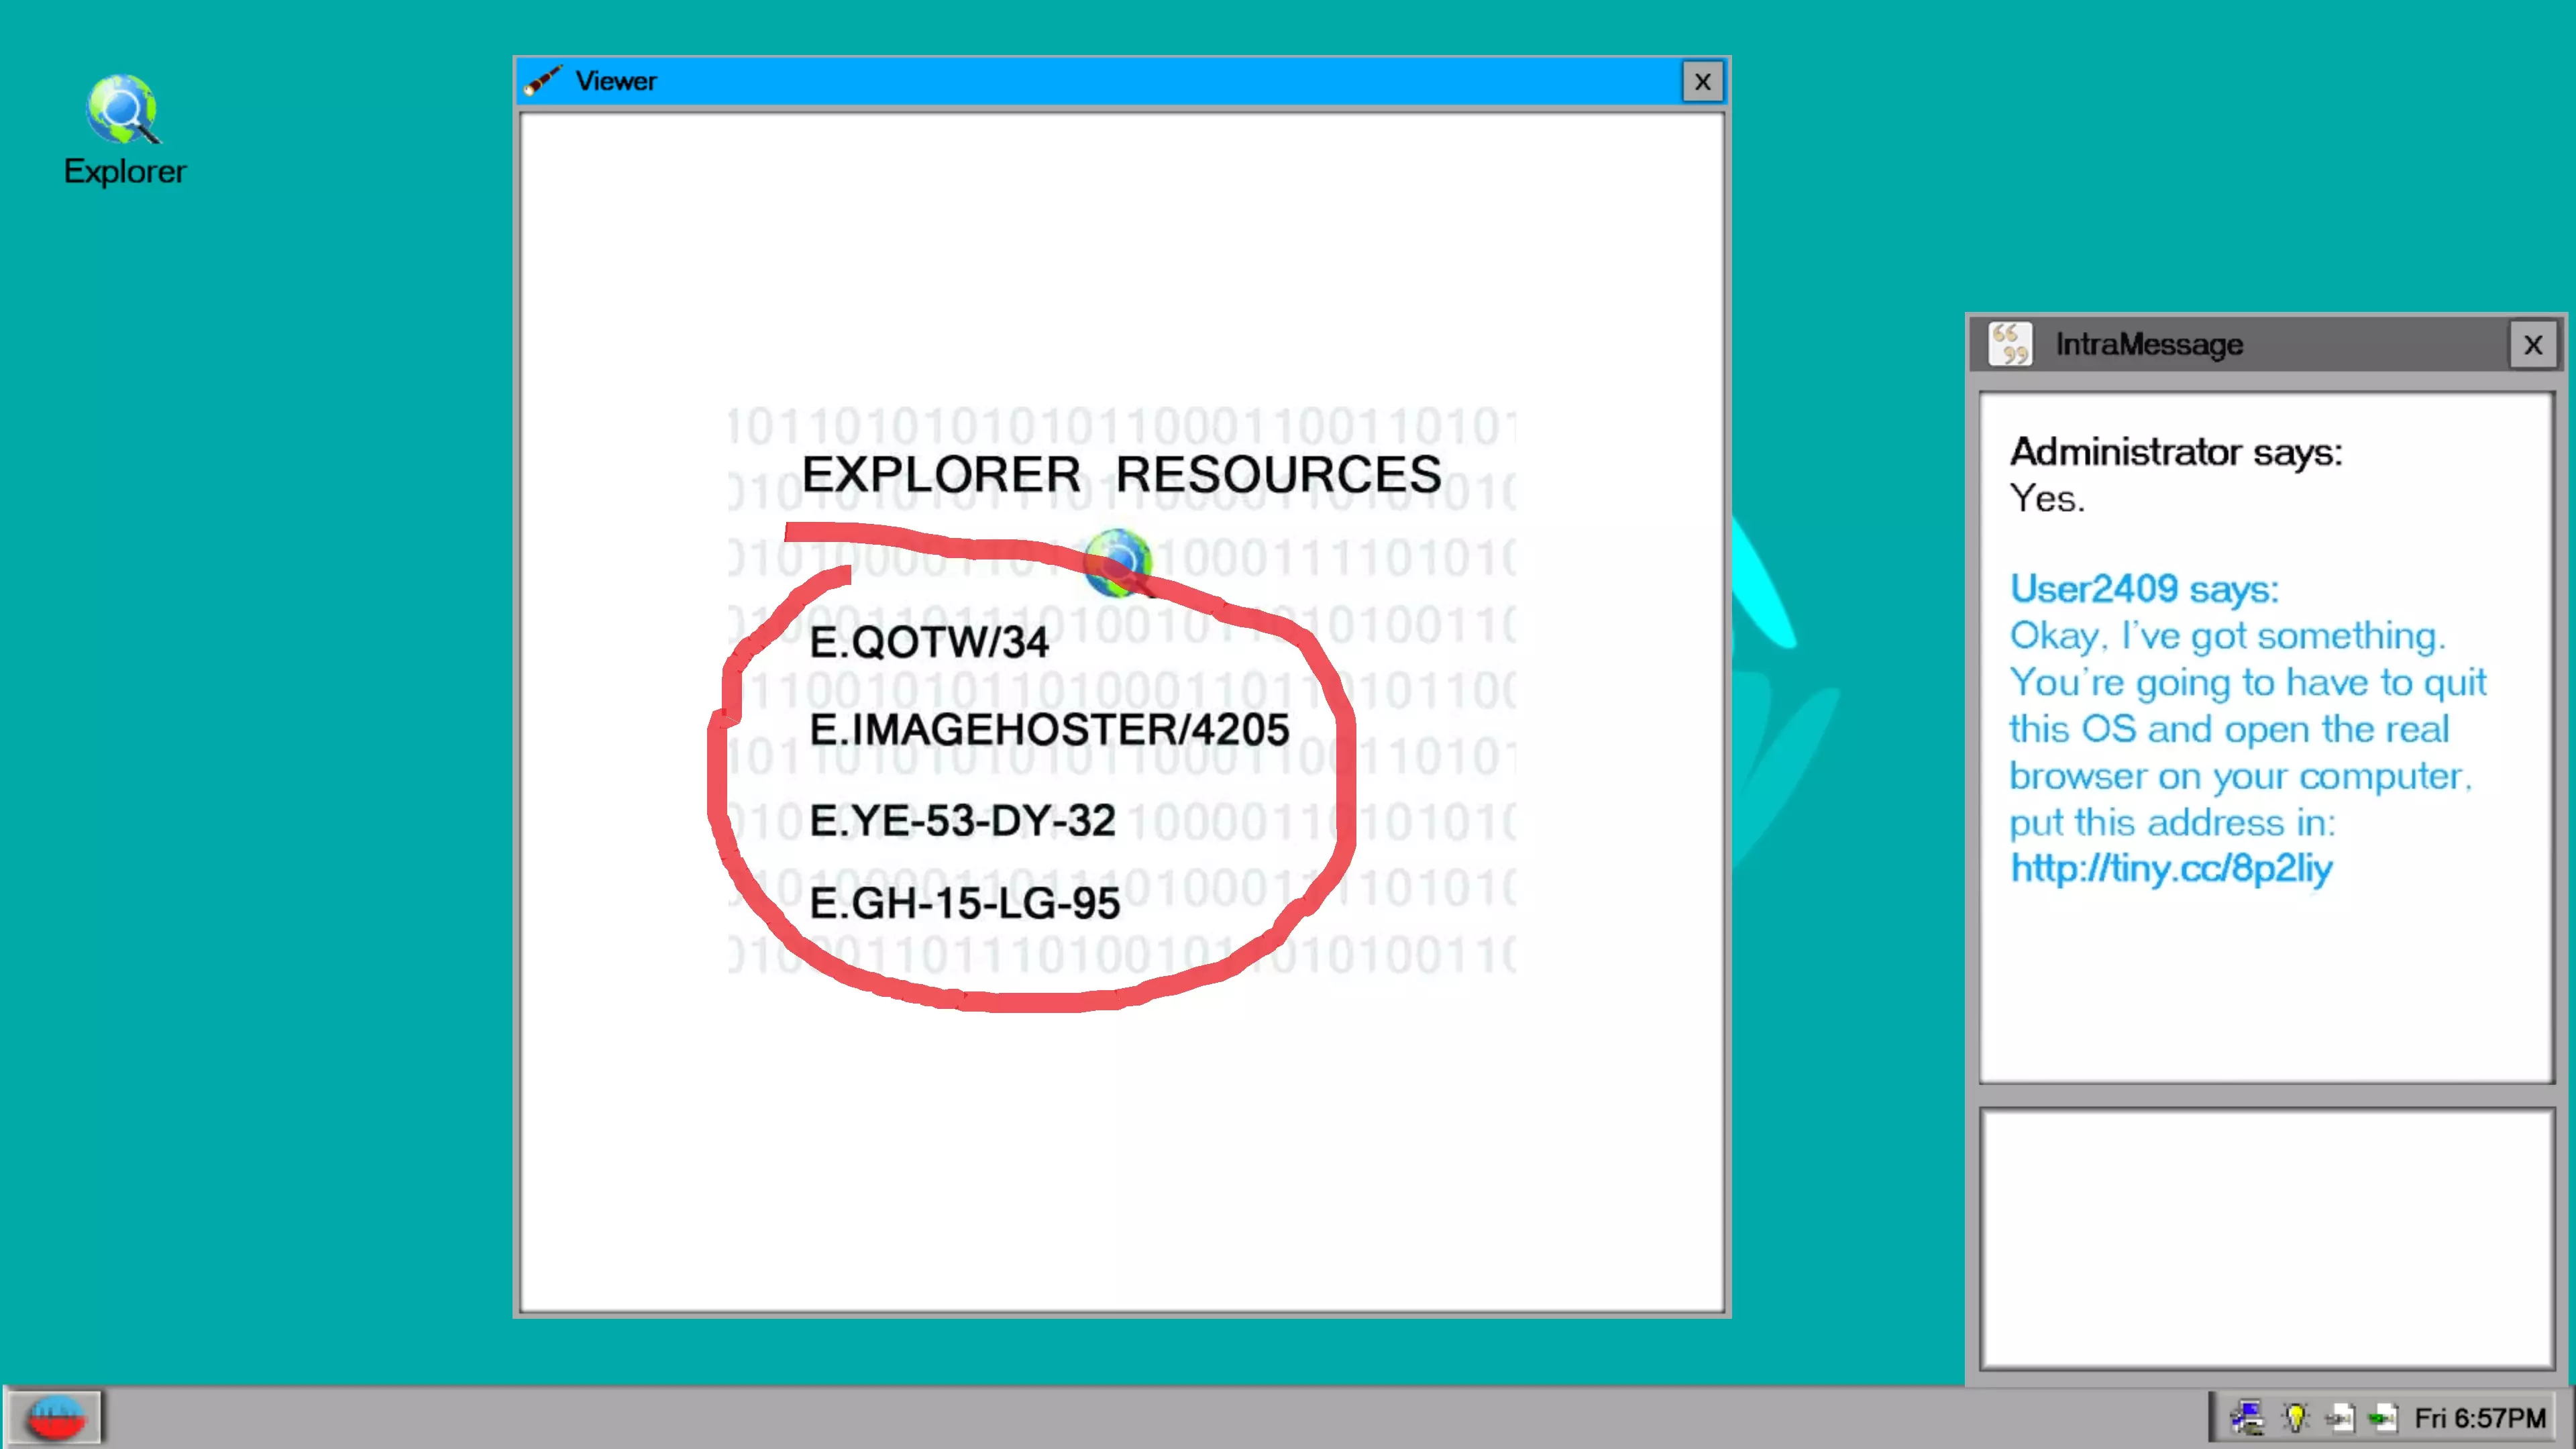The width and height of the screenshot is (2576, 1449).
Task: Close the IntraMessage window
Action: (2532, 345)
